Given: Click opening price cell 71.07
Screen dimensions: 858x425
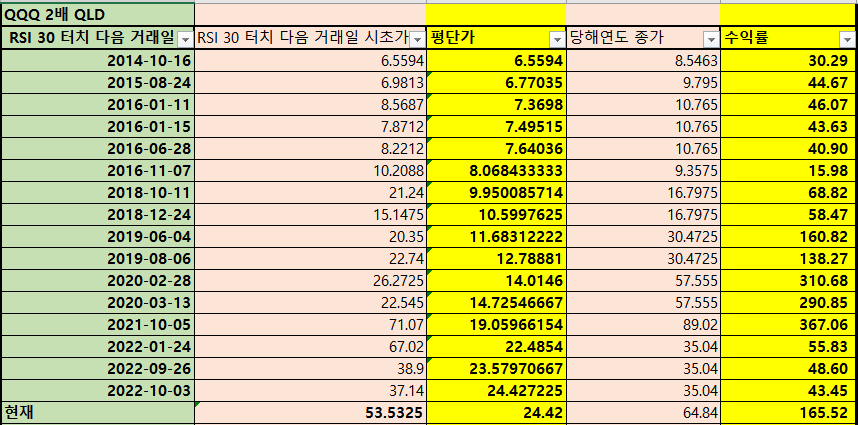Looking at the screenshot, I should coord(310,325).
